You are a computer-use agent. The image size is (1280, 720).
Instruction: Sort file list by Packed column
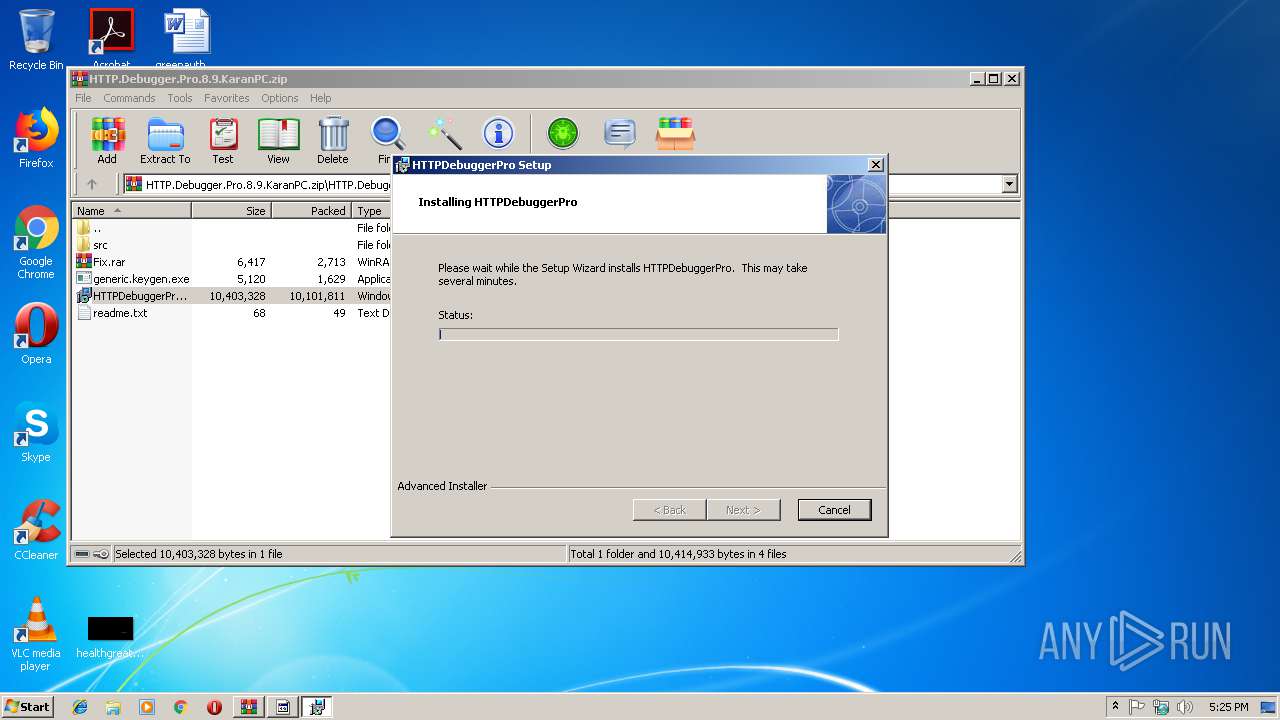click(311, 211)
